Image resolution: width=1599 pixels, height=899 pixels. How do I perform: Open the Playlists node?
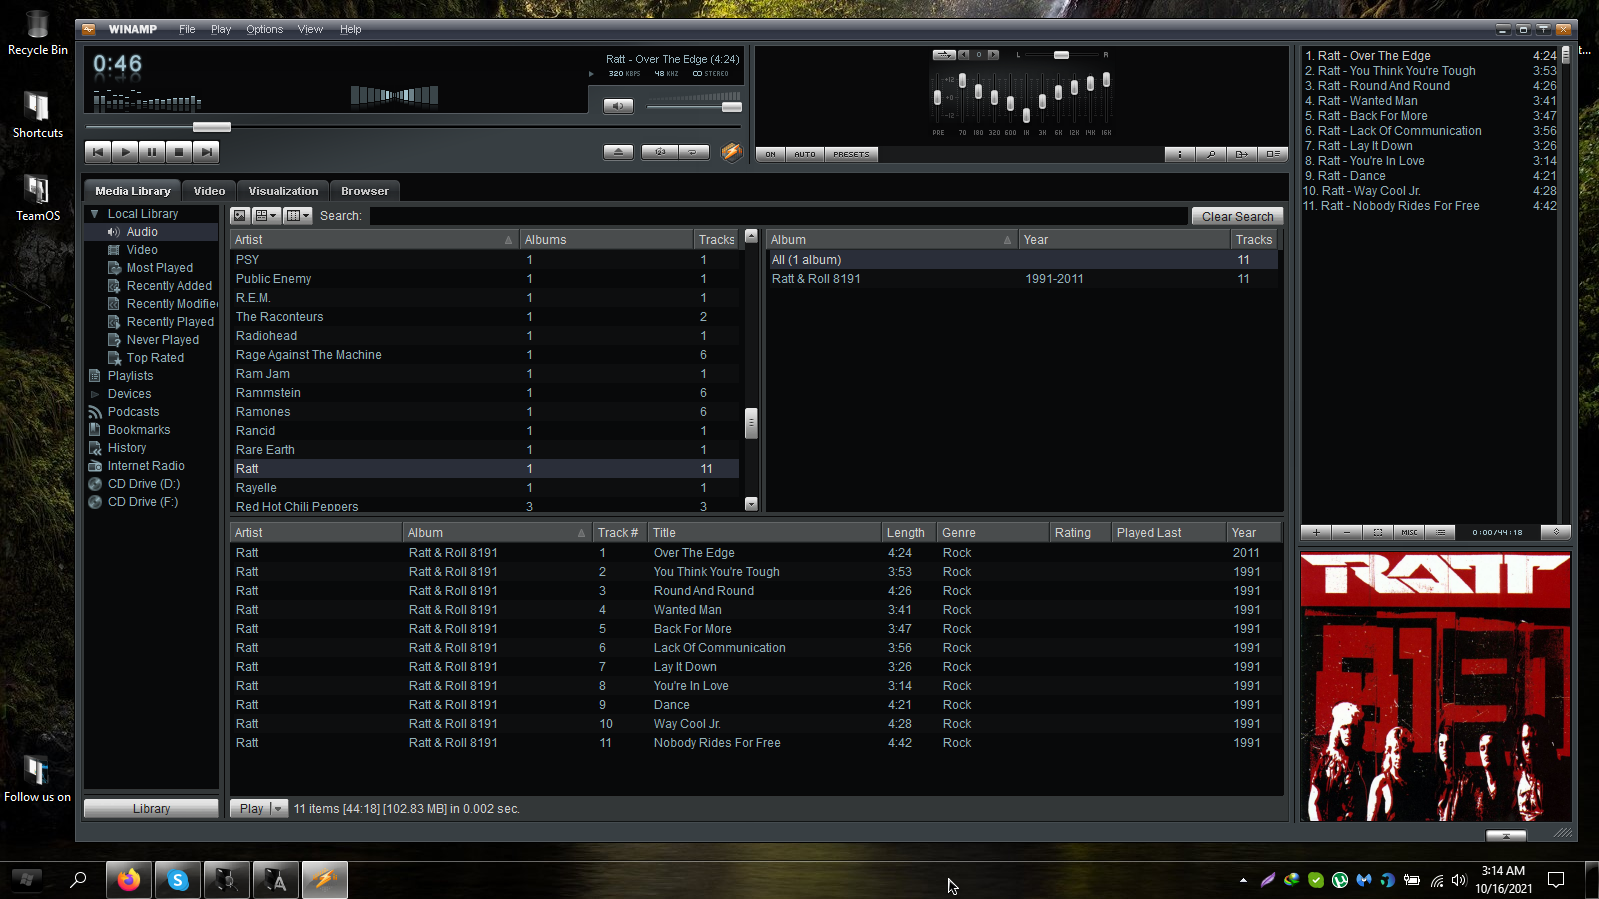click(130, 376)
